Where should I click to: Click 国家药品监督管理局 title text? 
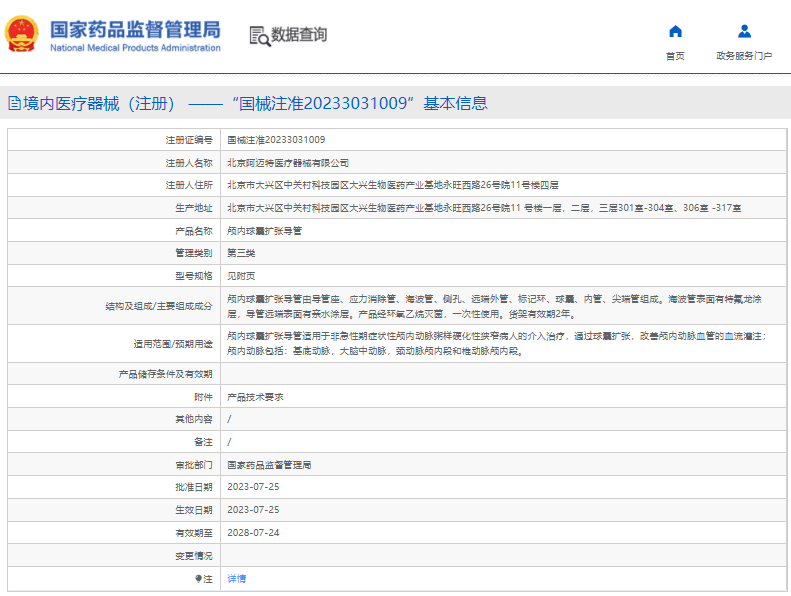click(135, 30)
